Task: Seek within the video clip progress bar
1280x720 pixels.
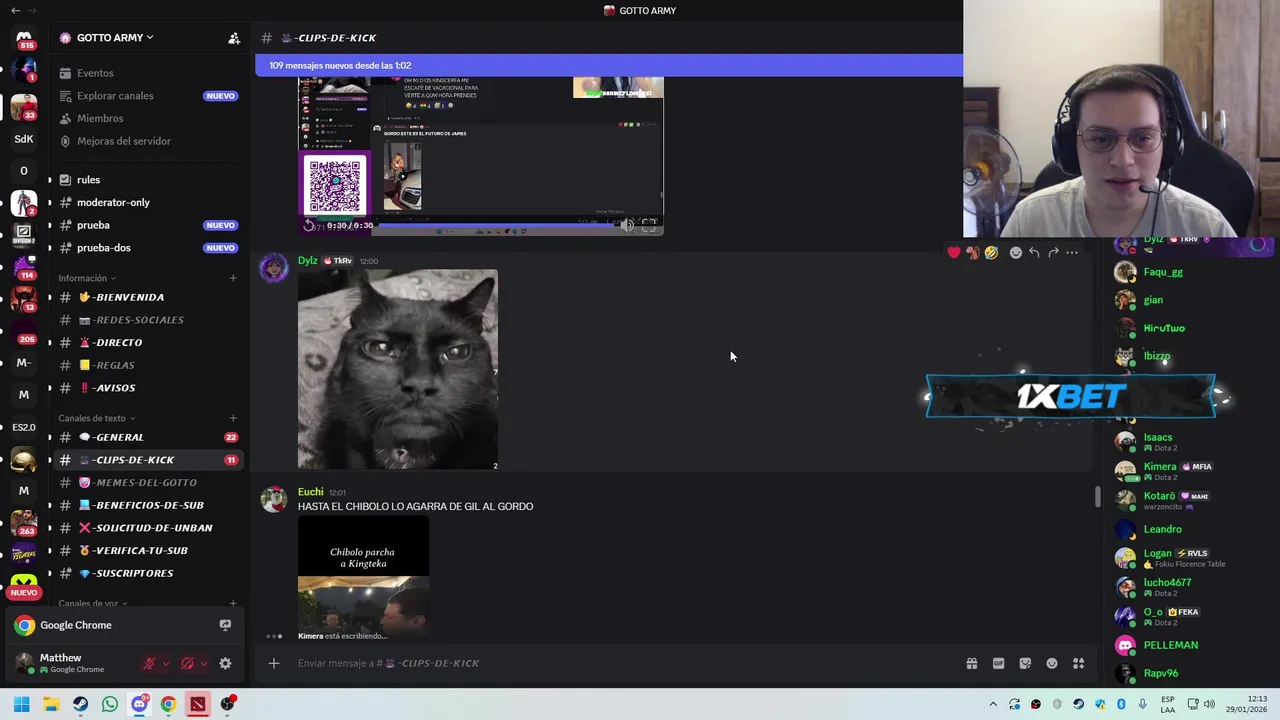Action: coord(496,225)
